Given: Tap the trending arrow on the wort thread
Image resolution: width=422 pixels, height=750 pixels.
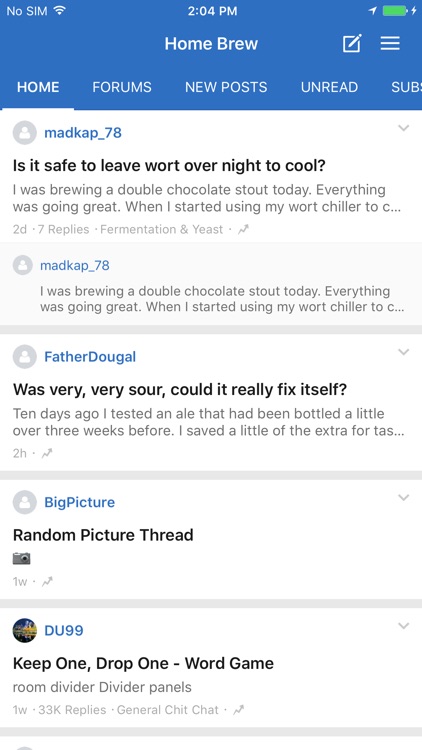Looking at the screenshot, I should 244,230.
